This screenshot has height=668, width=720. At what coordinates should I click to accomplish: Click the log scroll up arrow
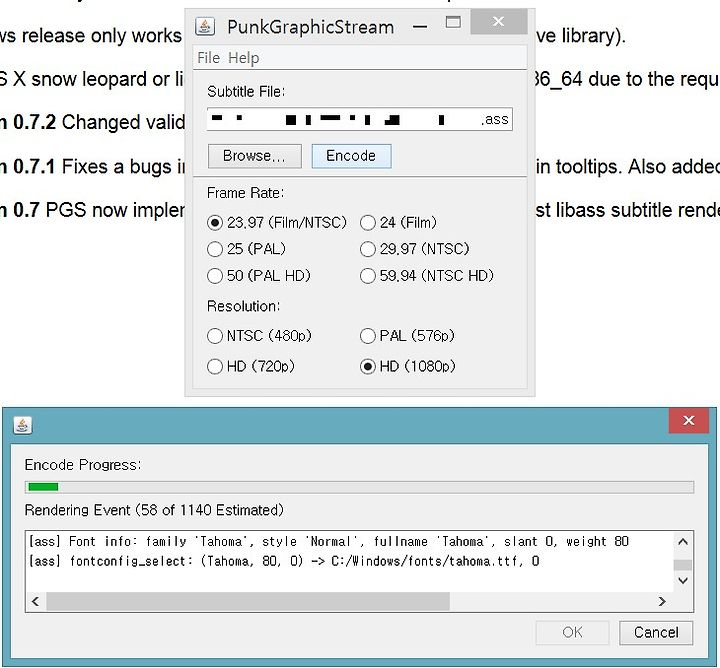683,542
